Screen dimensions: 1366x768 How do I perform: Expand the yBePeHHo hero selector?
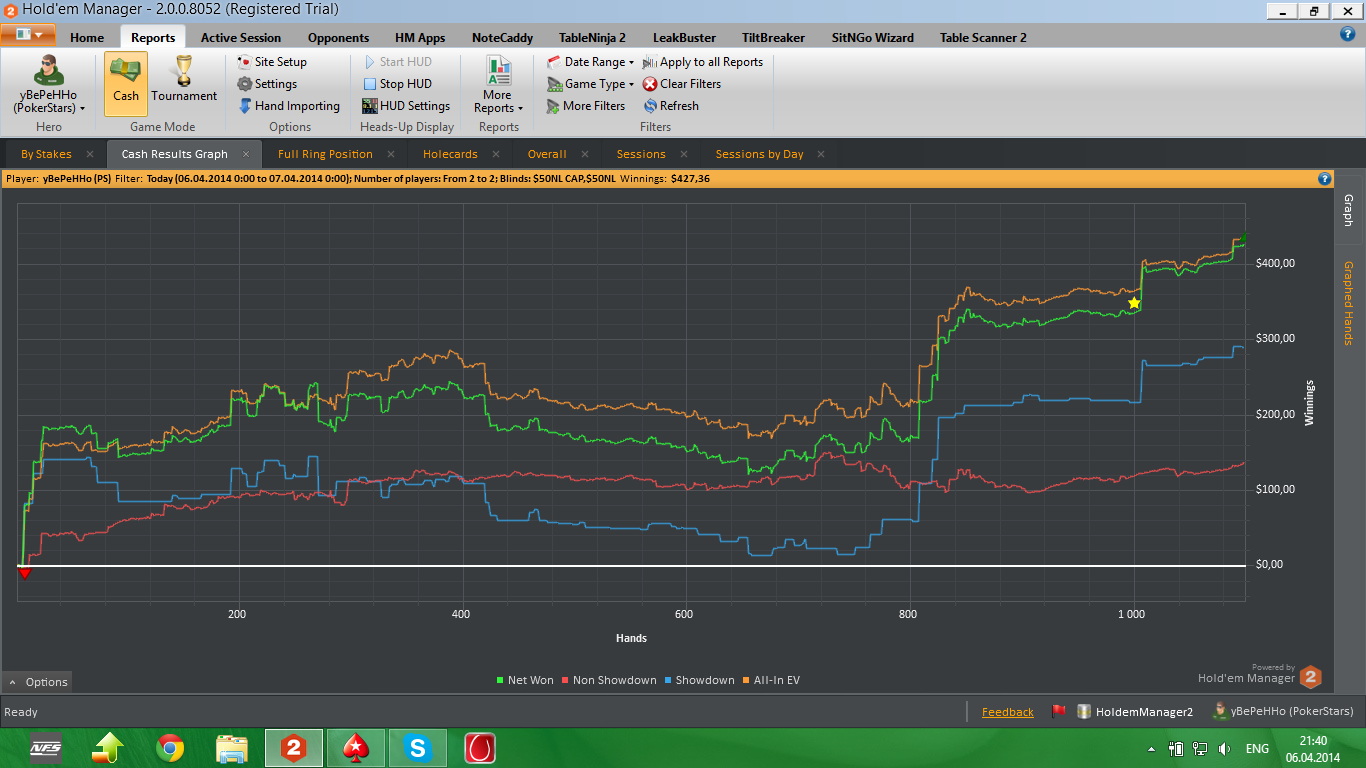(x=48, y=84)
